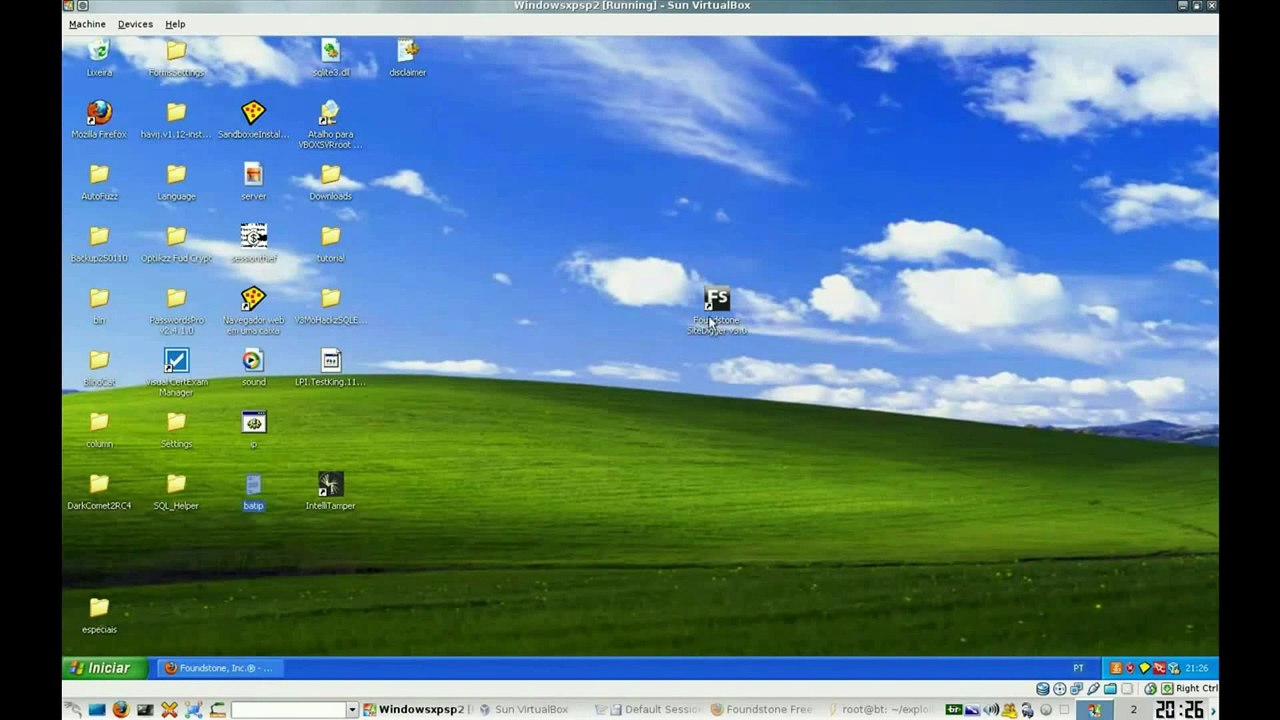
Task: Select the Foundstone SiteDigger shortcut
Action: [716, 311]
